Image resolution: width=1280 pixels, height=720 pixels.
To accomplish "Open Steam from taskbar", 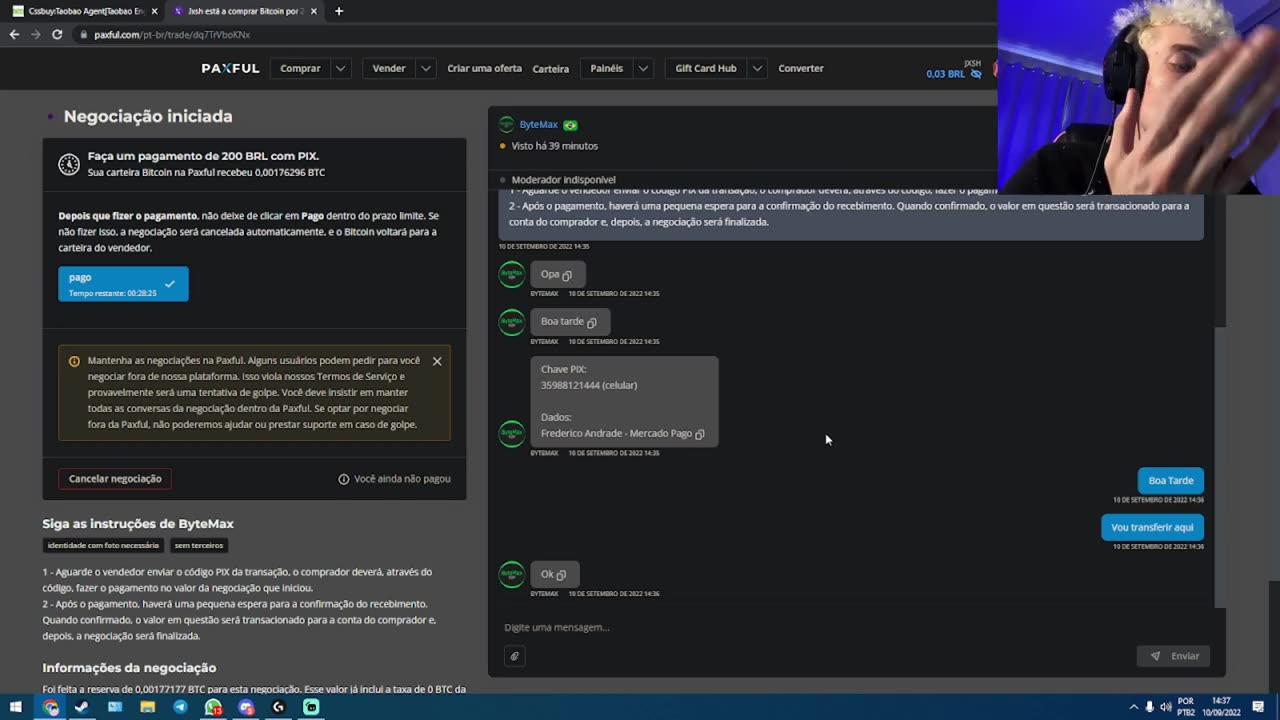I will point(82,707).
